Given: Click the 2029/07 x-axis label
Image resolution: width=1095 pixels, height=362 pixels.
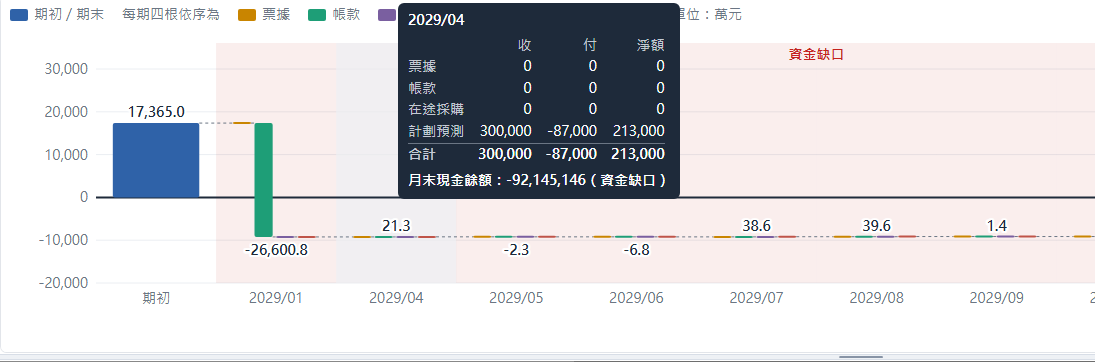Looking at the screenshot, I should pyautogui.click(x=756, y=298).
